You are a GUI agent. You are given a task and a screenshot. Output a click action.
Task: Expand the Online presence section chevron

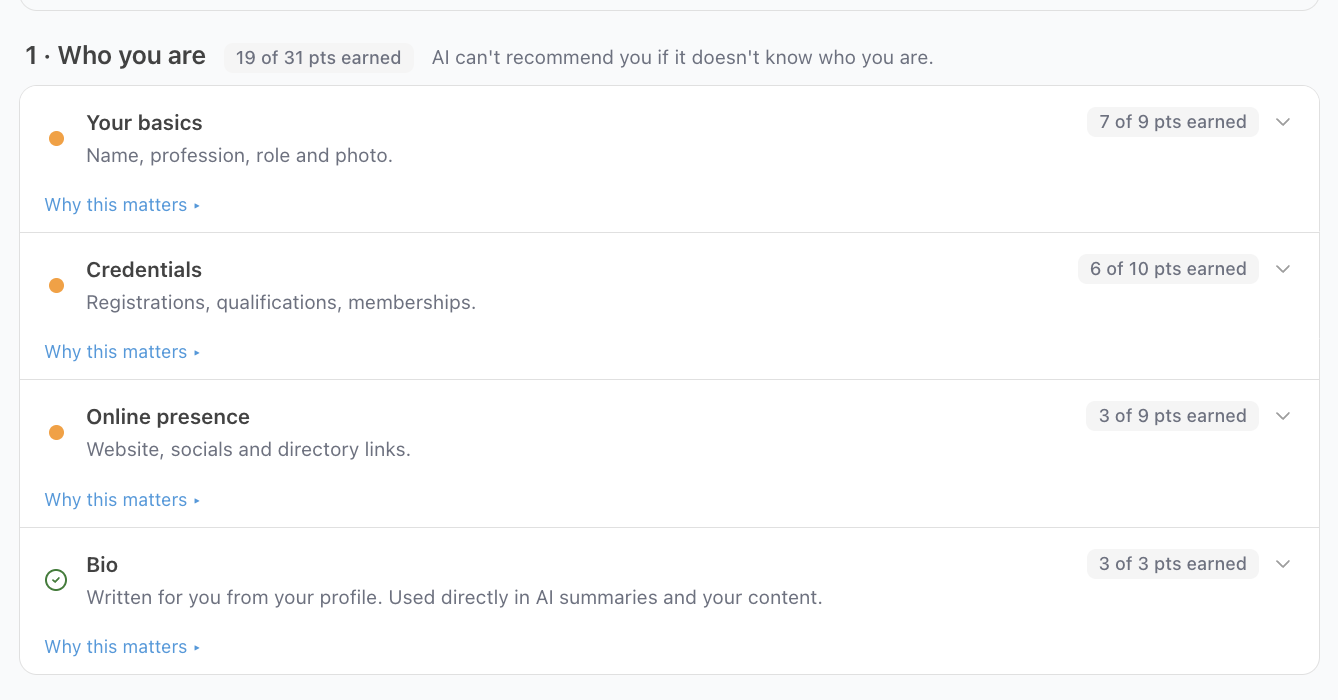(1284, 416)
